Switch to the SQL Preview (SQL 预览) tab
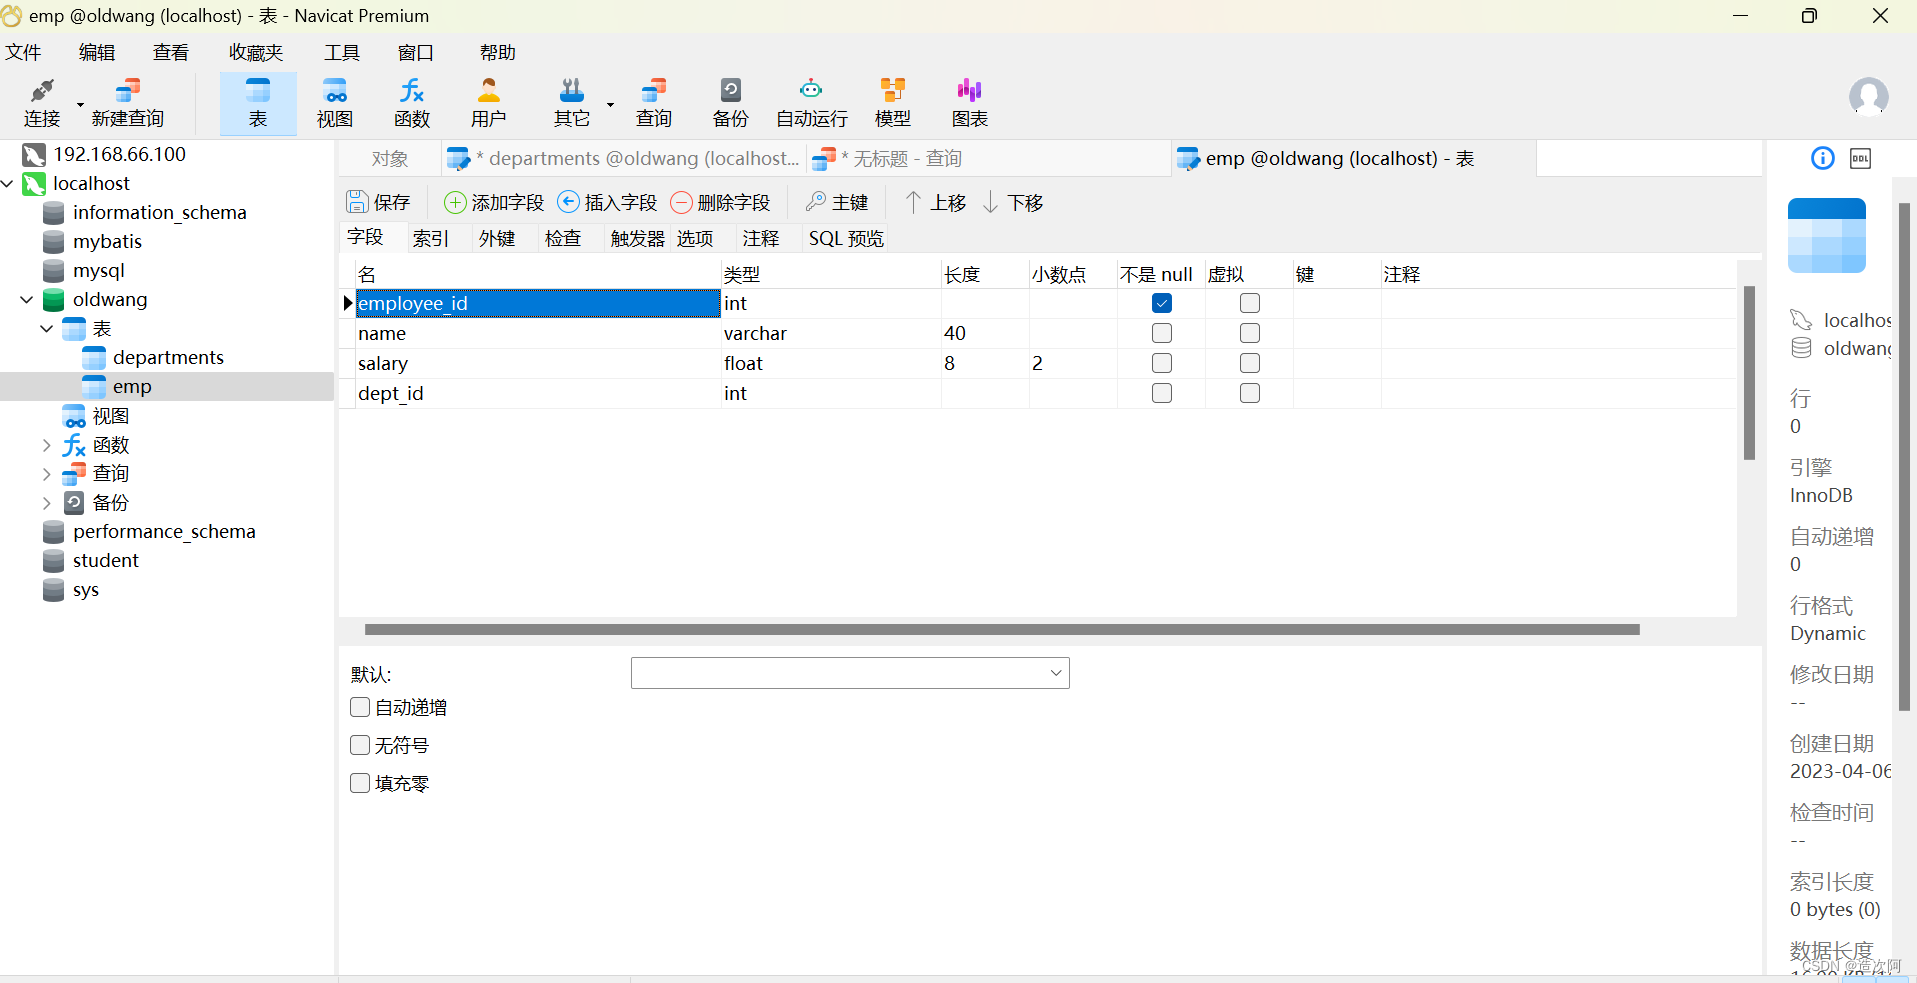Image resolution: width=1917 pixels, height=983 pixels. 847,238
